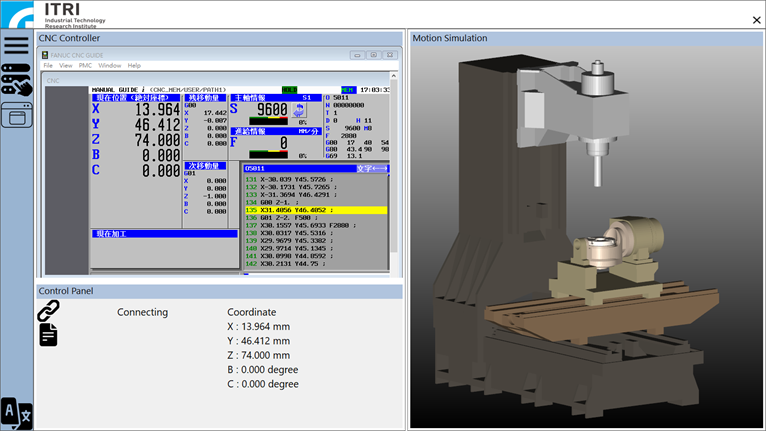Open the PMC menu
The height and width of the screenshot is (431, 766).
tap(85, 65)
